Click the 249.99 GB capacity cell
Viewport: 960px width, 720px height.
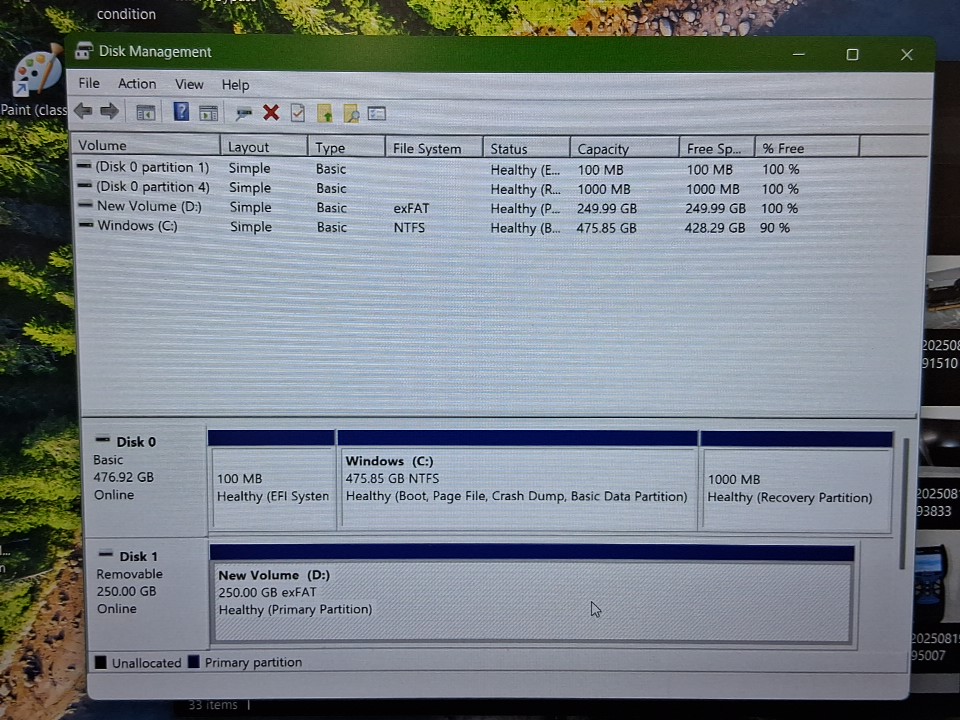tap(607, 209)
